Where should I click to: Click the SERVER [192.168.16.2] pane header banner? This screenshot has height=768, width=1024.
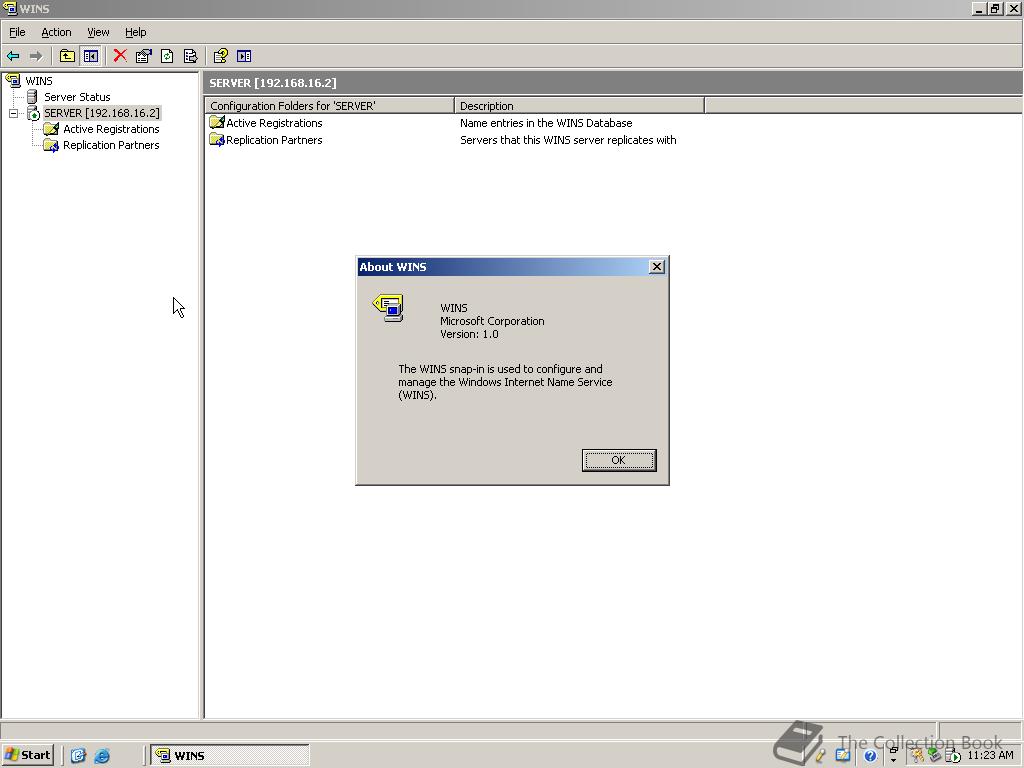tap(613, 83)
